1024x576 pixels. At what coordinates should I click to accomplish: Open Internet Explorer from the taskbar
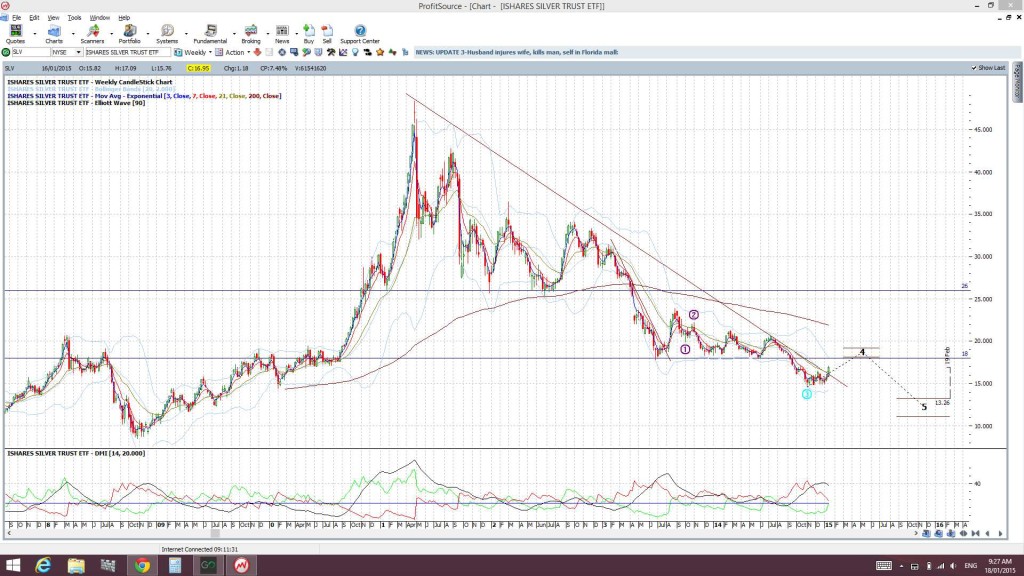coord(43,566)
